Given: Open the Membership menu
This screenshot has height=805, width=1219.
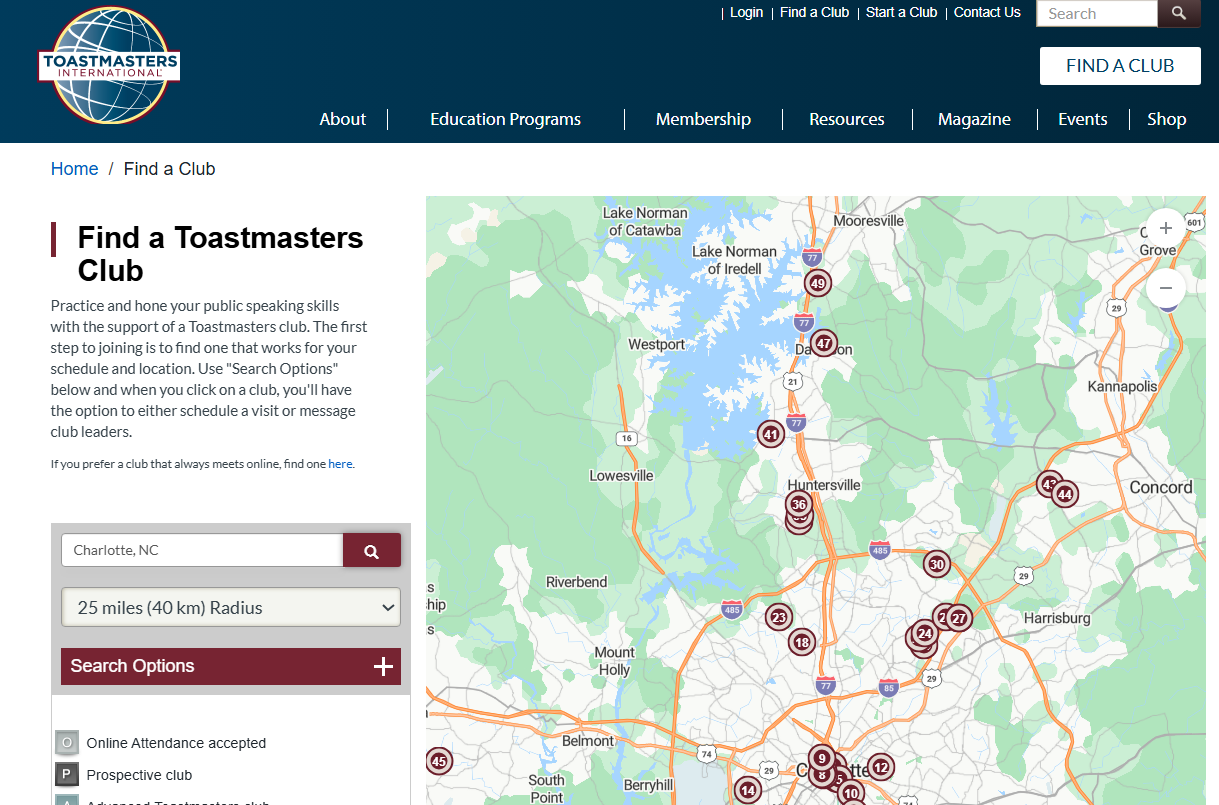Looking at the screenshot, I should click(x=703, y=119).
